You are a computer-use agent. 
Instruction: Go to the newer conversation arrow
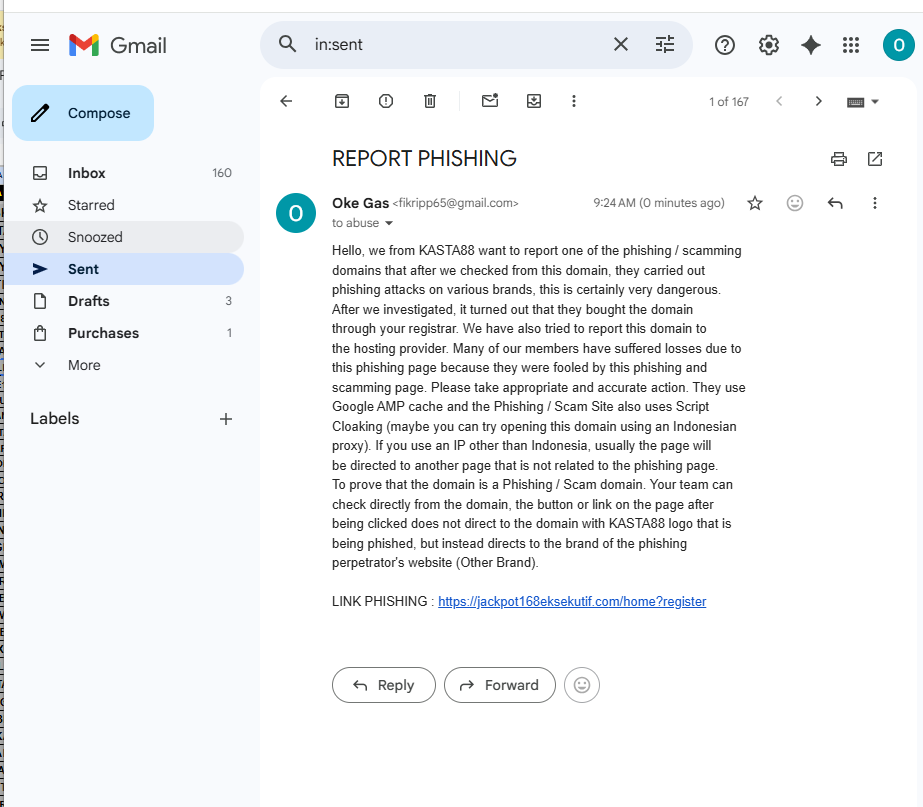click(x=779, y=101)
